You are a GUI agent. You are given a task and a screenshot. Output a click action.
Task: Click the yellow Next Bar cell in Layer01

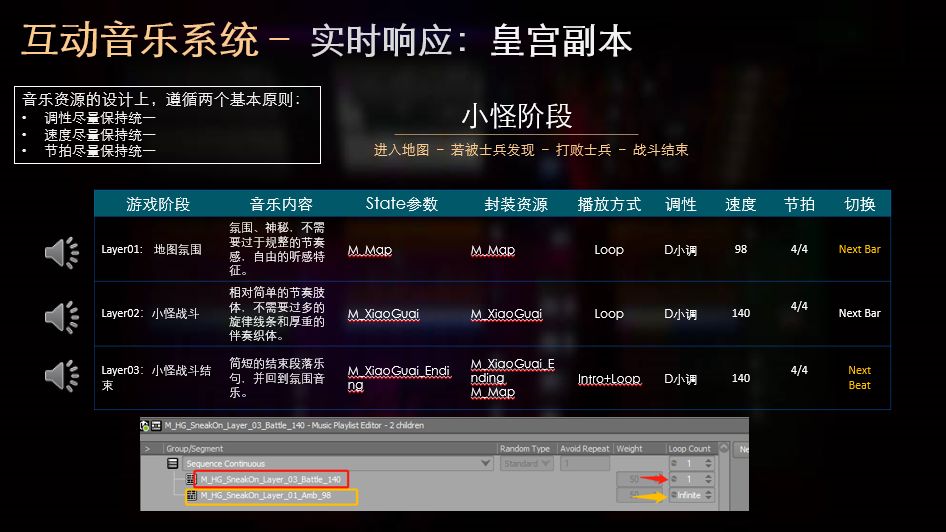859,249
